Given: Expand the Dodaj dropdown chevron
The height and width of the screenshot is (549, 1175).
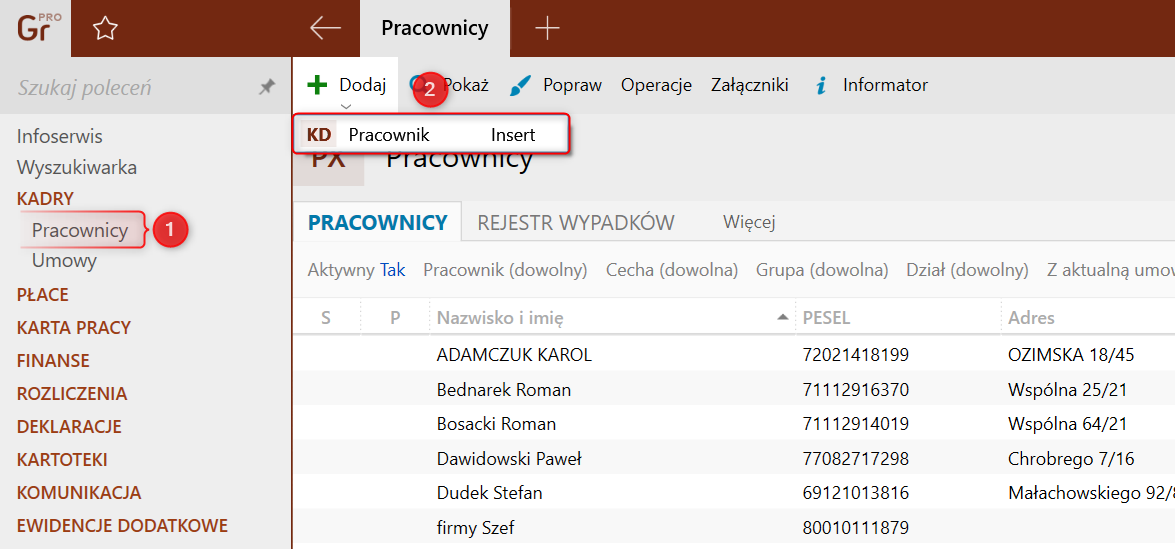Looking at the screenshot, I should click(x=345, y=106).
